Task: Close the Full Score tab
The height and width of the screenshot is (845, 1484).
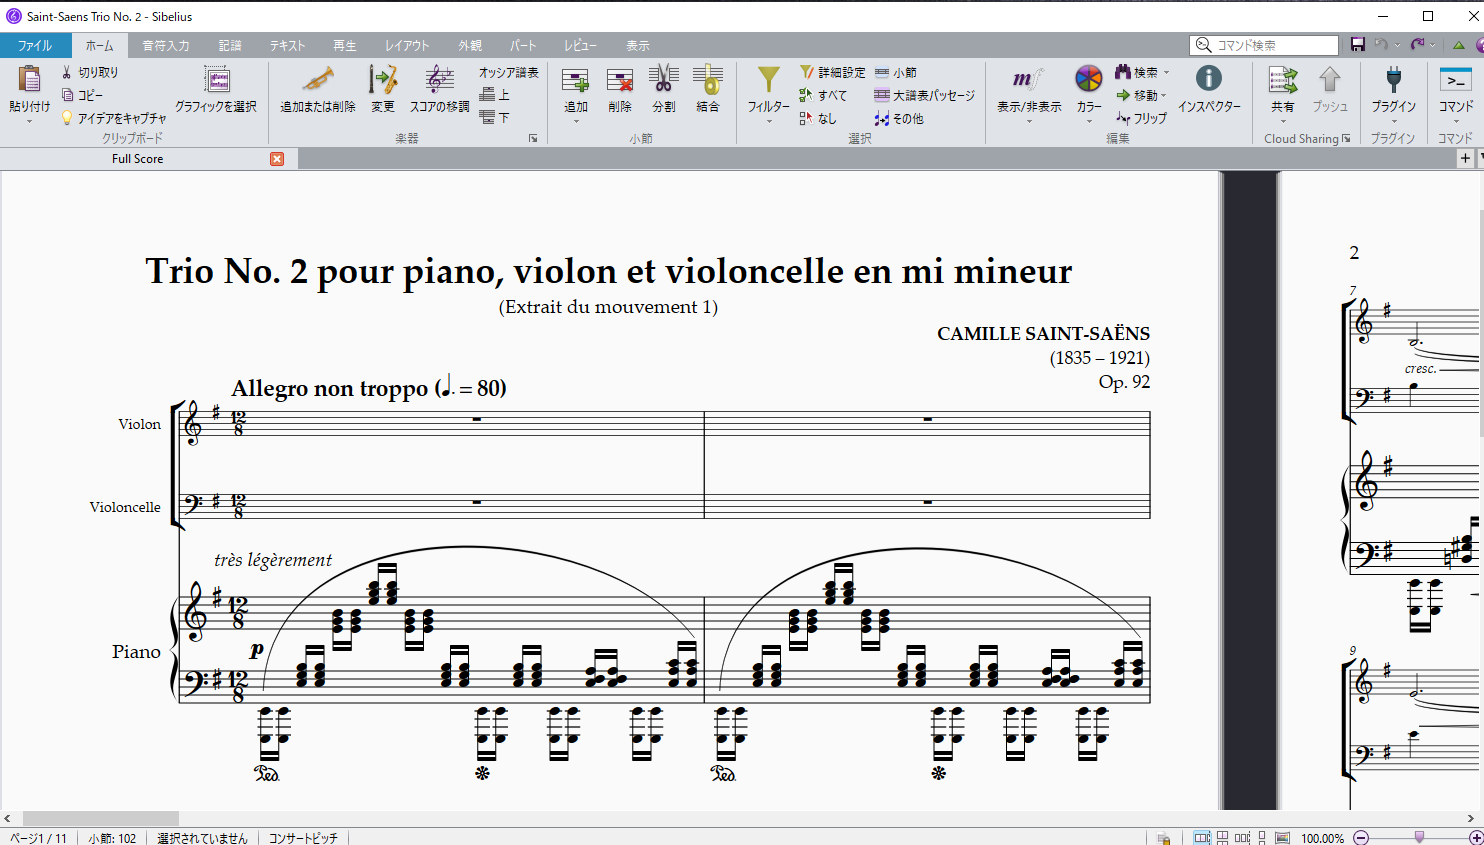Action: pyautogui.click(x=277, y=159)
